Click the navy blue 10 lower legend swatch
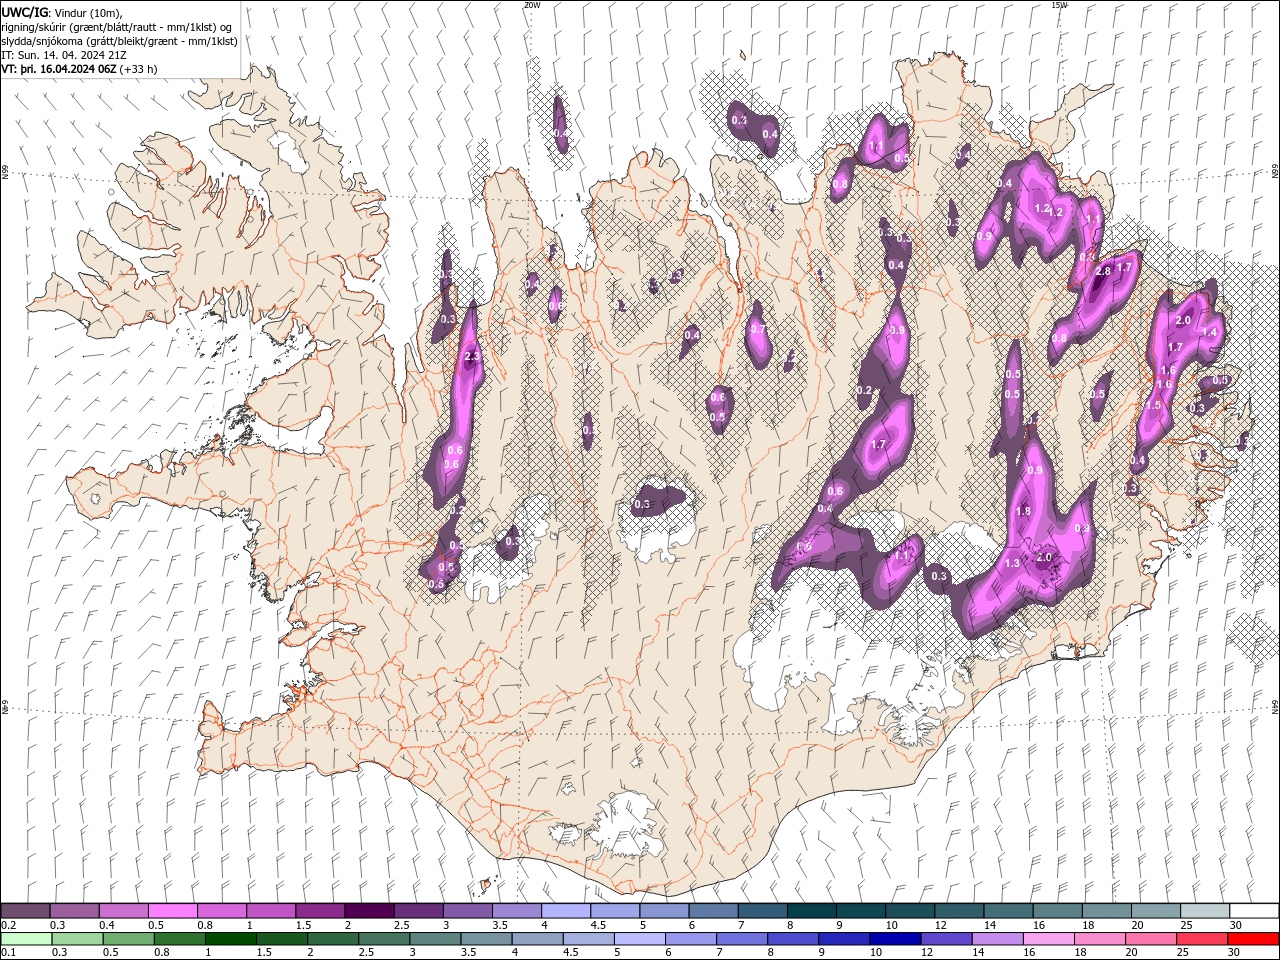 [895, 939]
